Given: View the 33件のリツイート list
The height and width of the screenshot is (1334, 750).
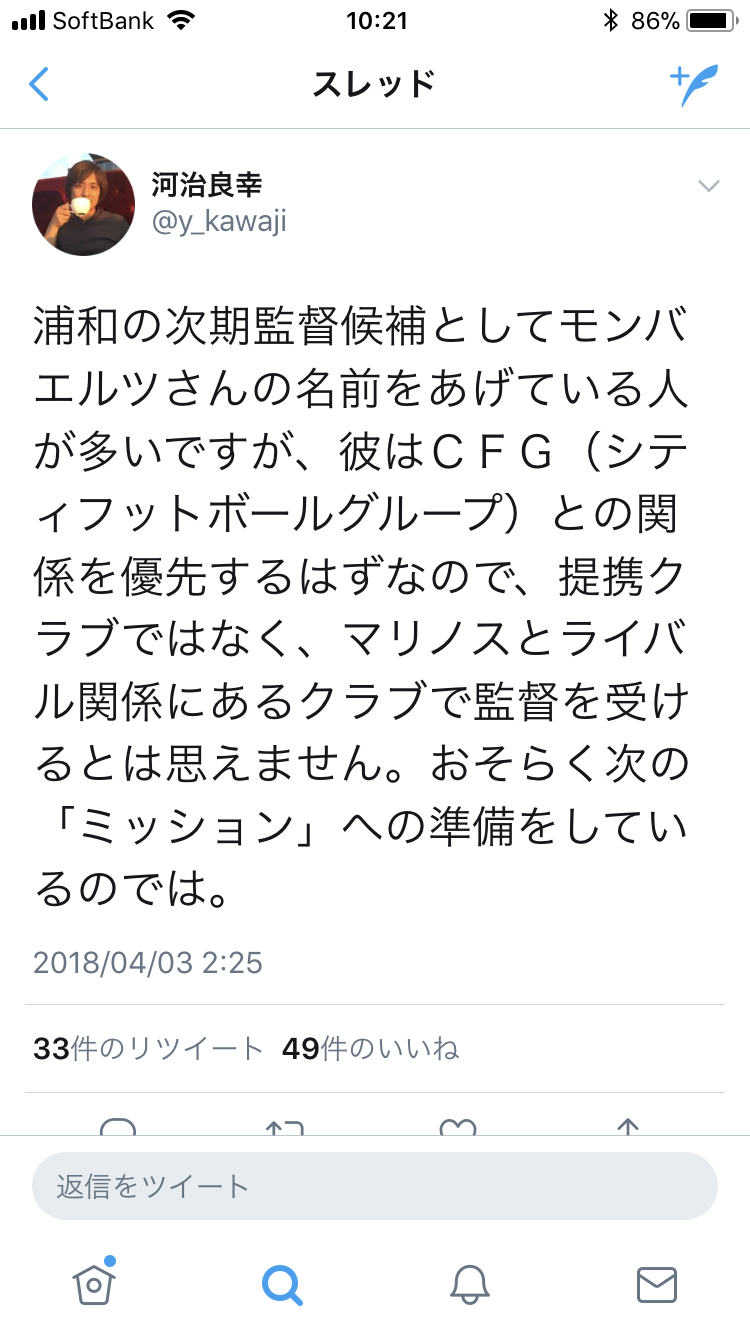Looking at the screenshot, I should tap(148, 1048).
